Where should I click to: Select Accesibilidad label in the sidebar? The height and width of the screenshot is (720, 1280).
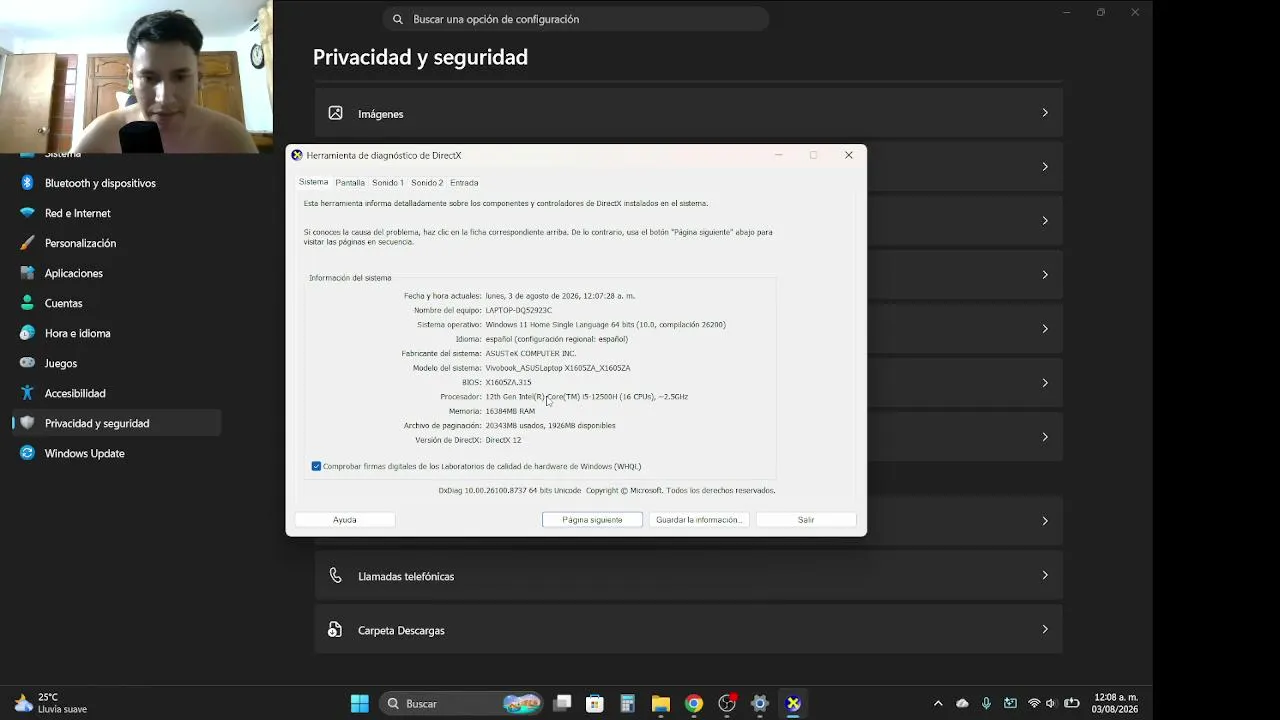pos(75,393)
